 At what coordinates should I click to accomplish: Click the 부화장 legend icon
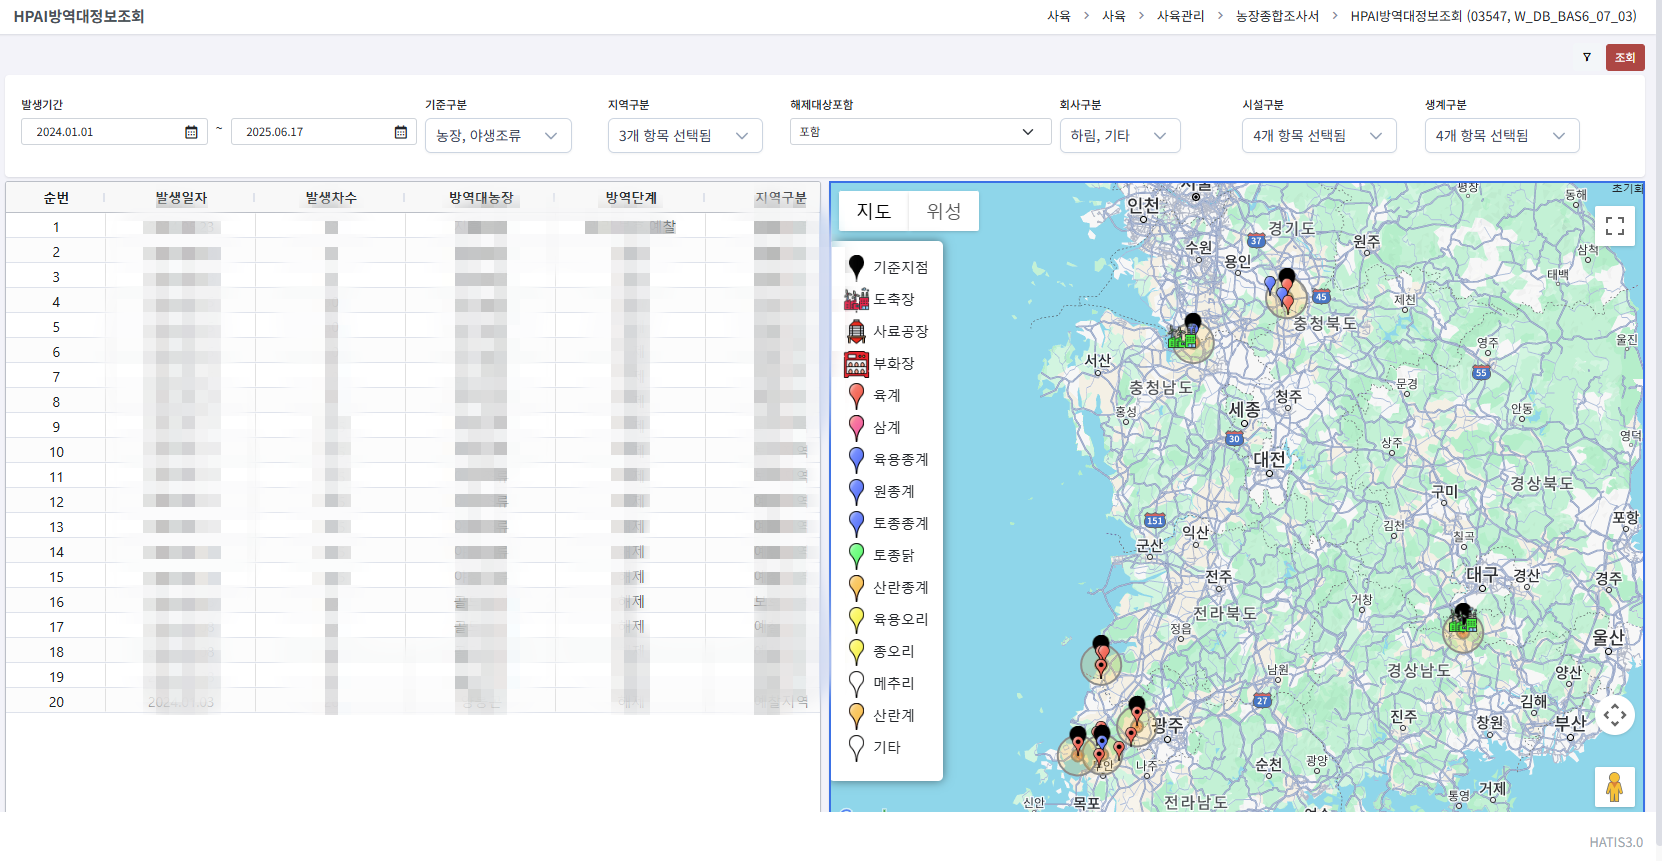(856, 363)
